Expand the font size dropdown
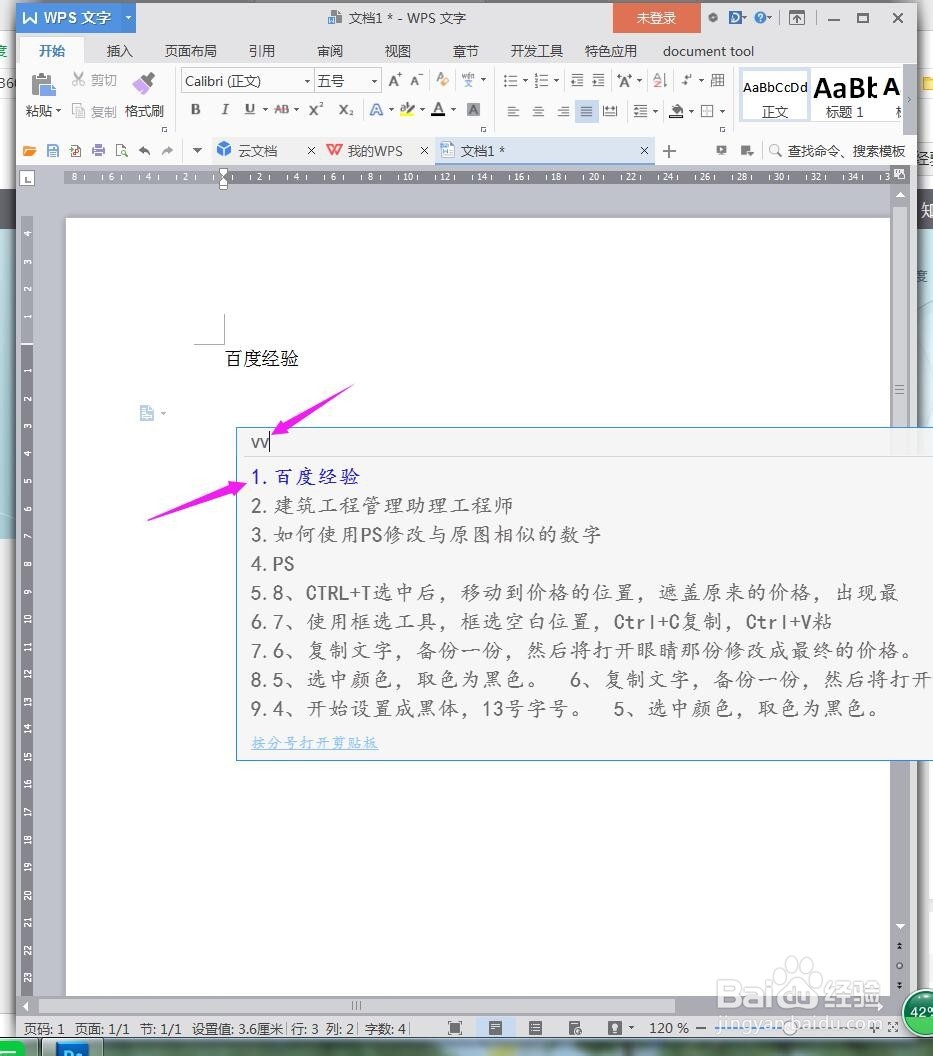Image resolution: width=933 pixels, height=1056 pixels. (x=374, y=80)
